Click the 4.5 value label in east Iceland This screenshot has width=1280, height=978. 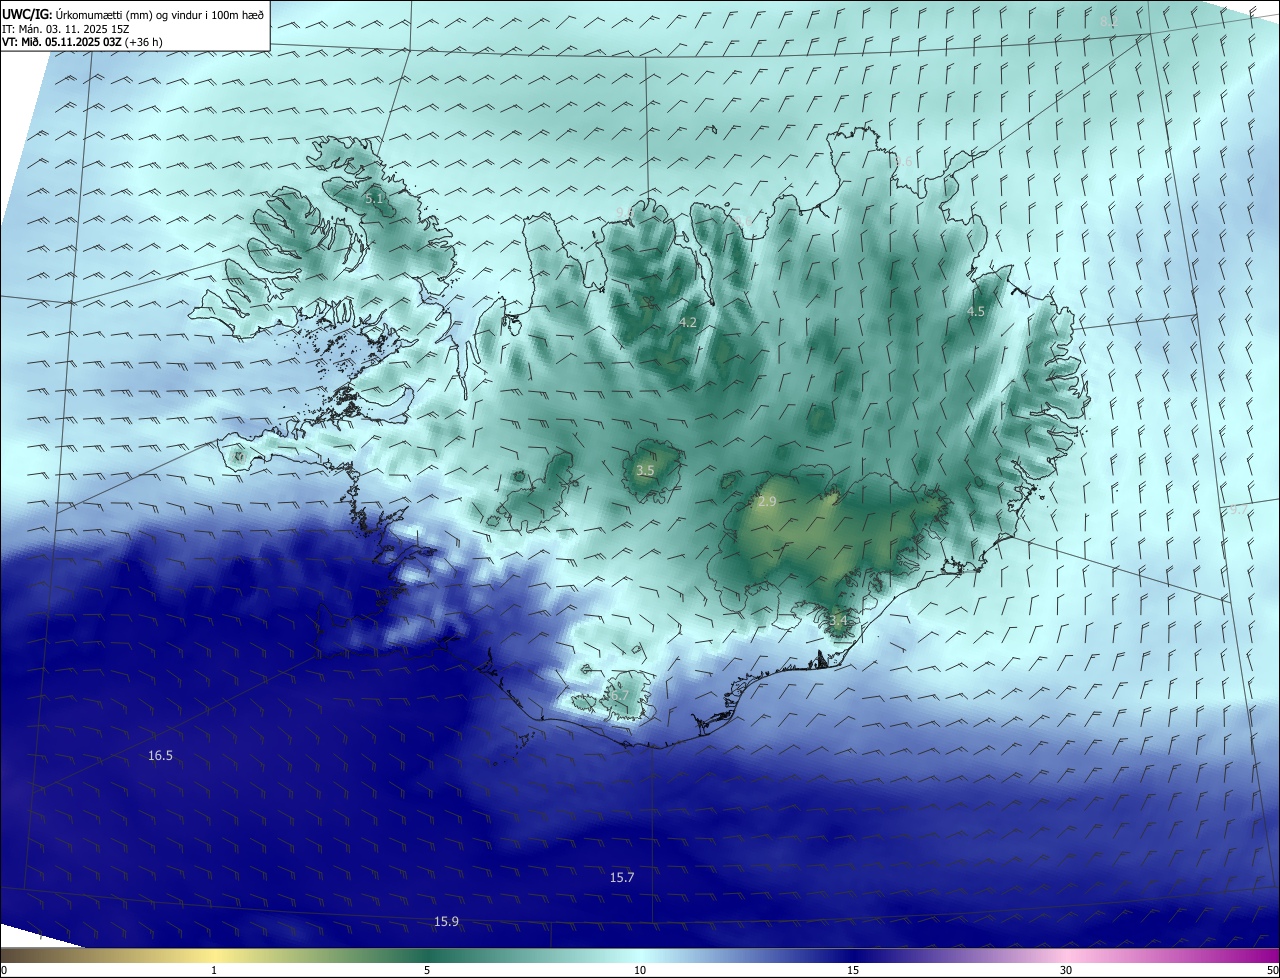tap(976, 312)
